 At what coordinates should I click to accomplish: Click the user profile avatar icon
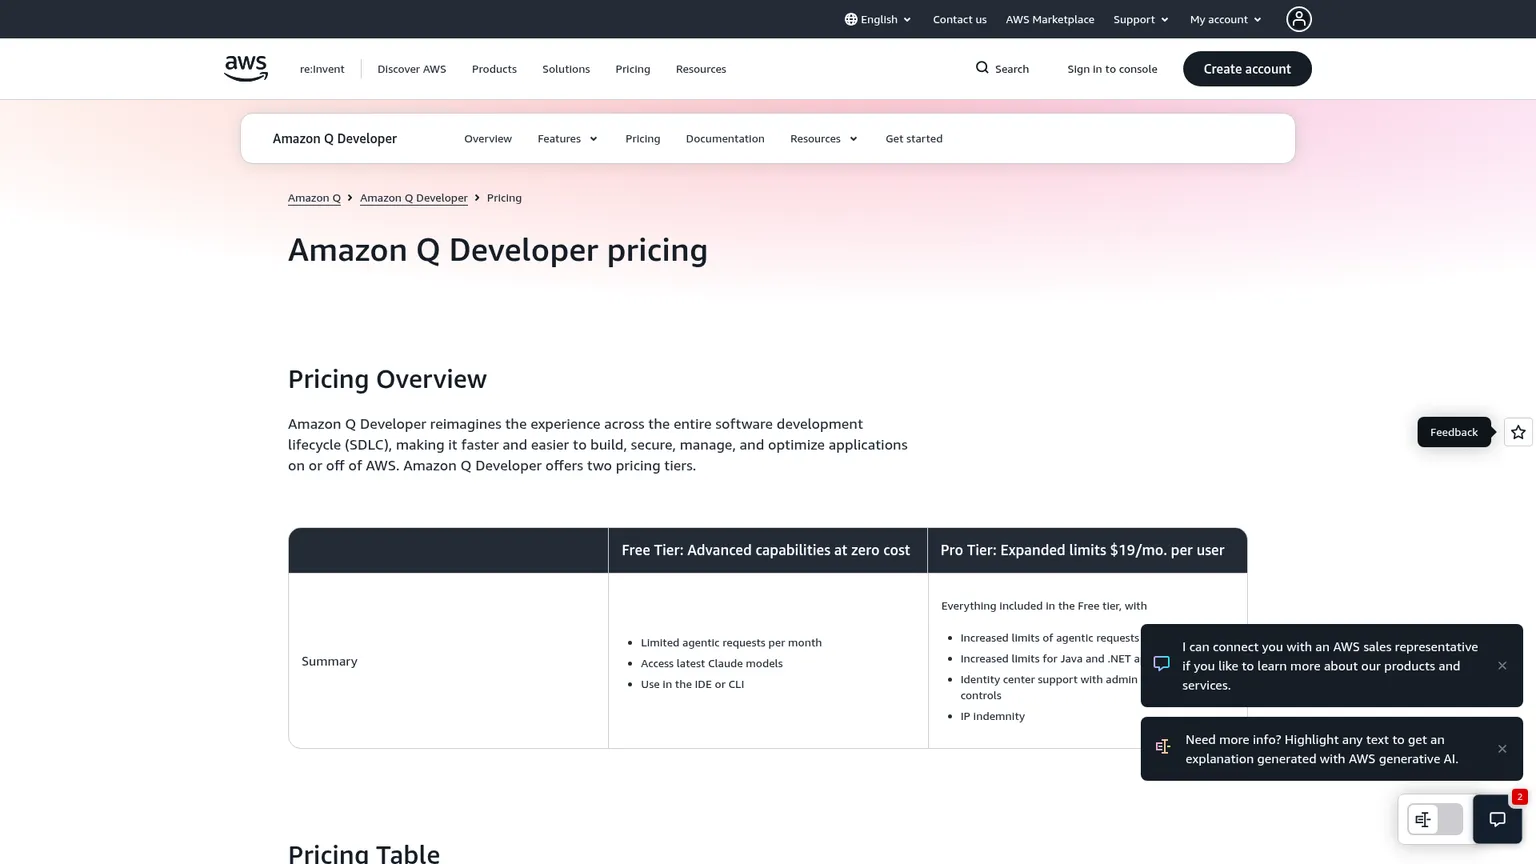(x=1298, y=19)
